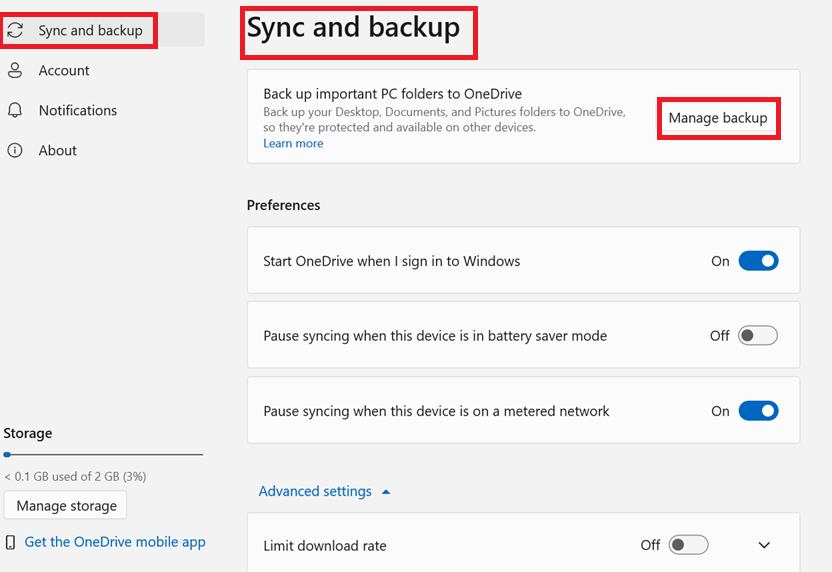Click 'Back up important PC folders to OneDrive' title
Screen dimensions: 832x572
pyautogui.click(x=392, y=94)
